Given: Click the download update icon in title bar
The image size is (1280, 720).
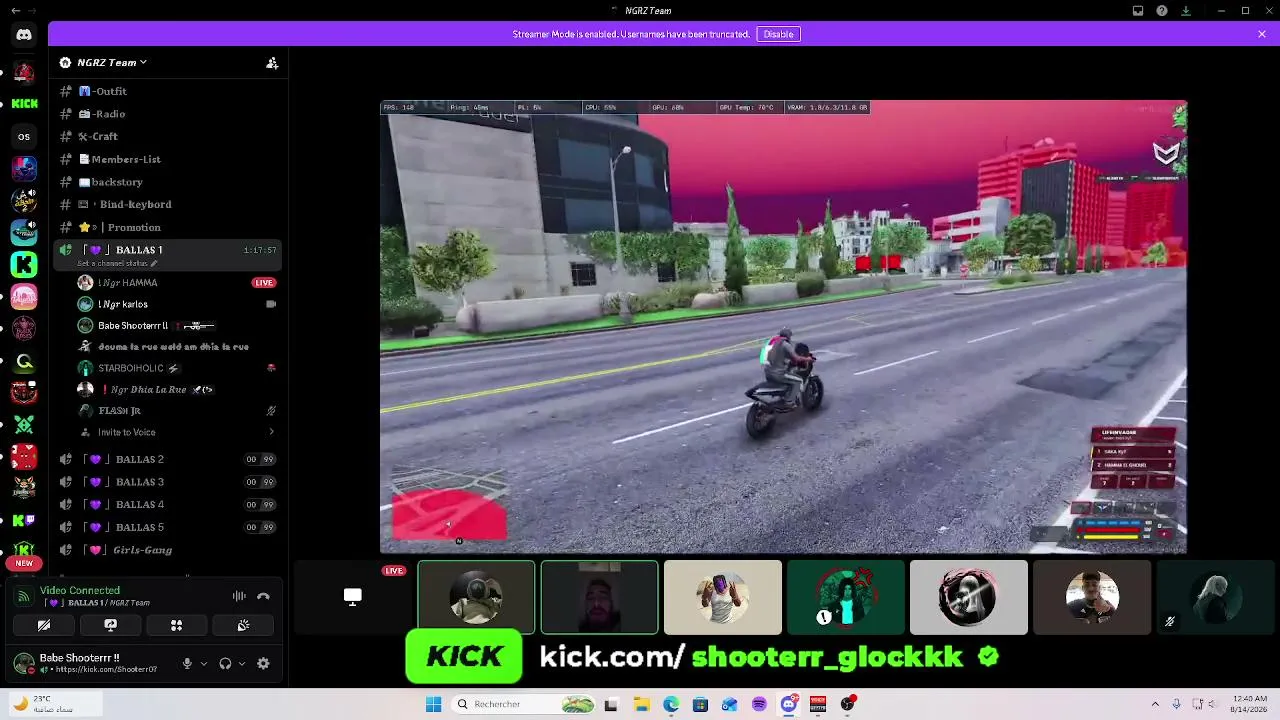Looking at the screenshot, I should point(1186,11).
